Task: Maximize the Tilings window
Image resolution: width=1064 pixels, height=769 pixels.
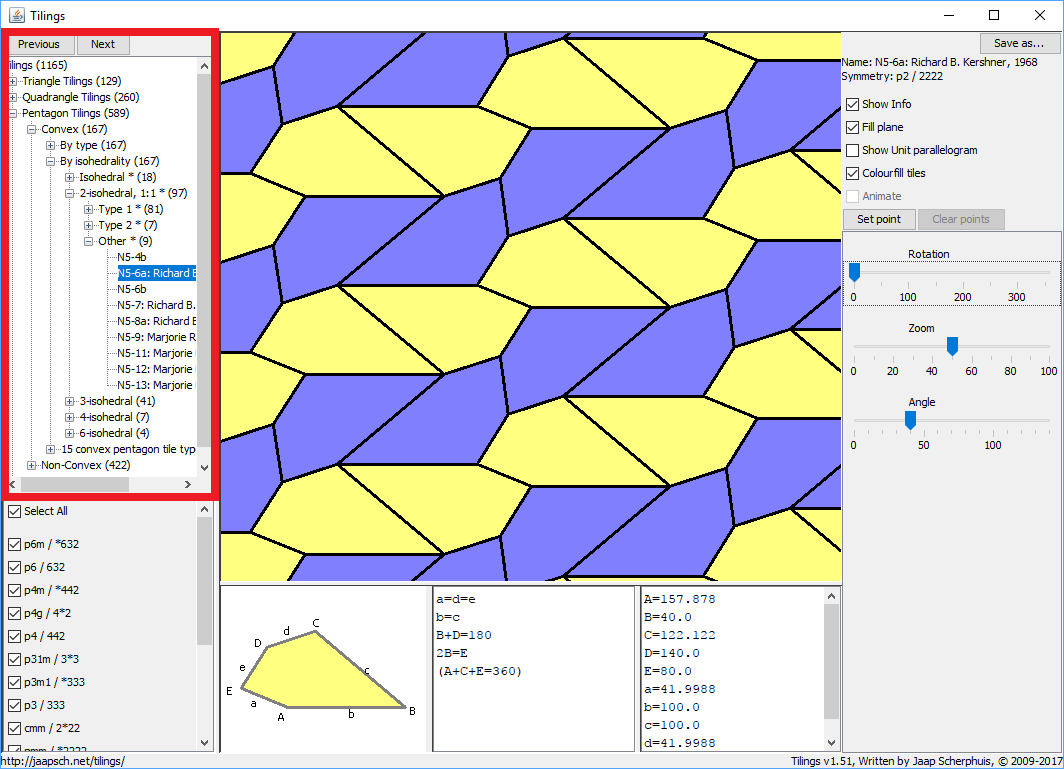Action: 994,15
